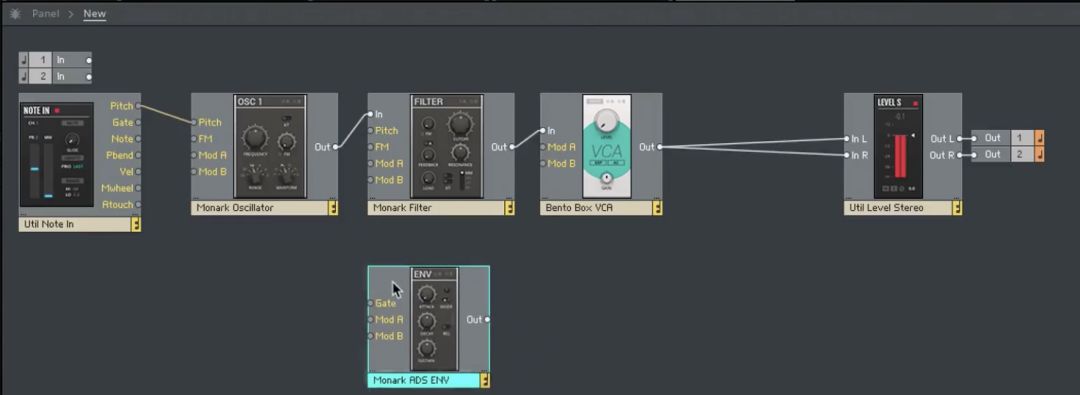Click the filter Cutoff knob
1080x395 pixels.
coord(458,125)
